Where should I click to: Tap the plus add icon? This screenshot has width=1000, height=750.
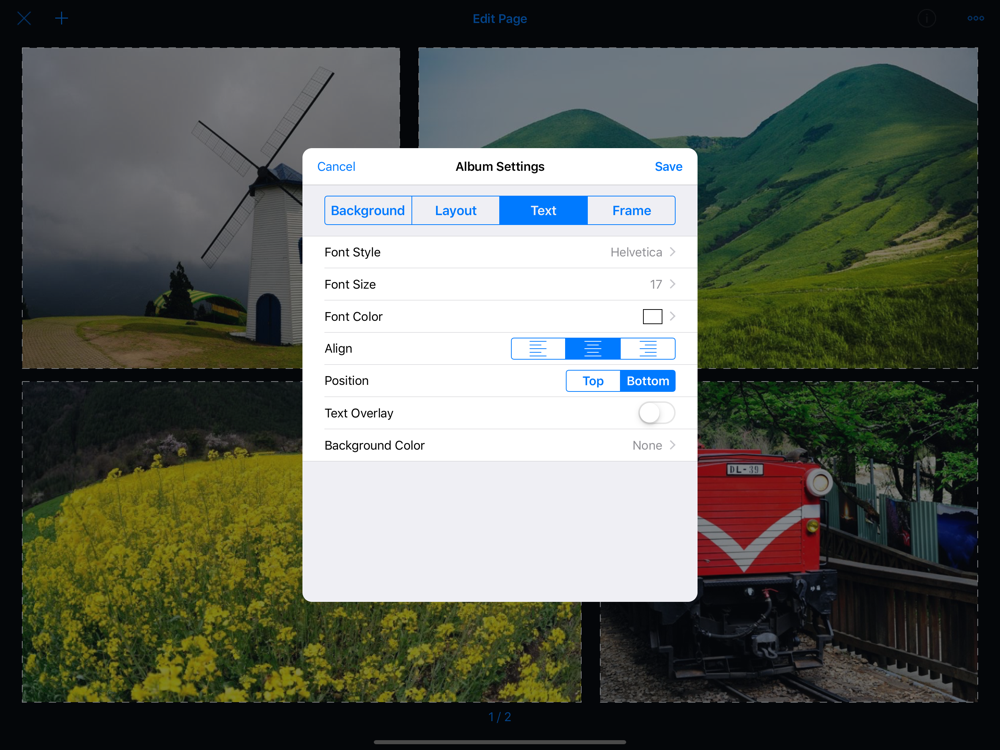point(61,18)
